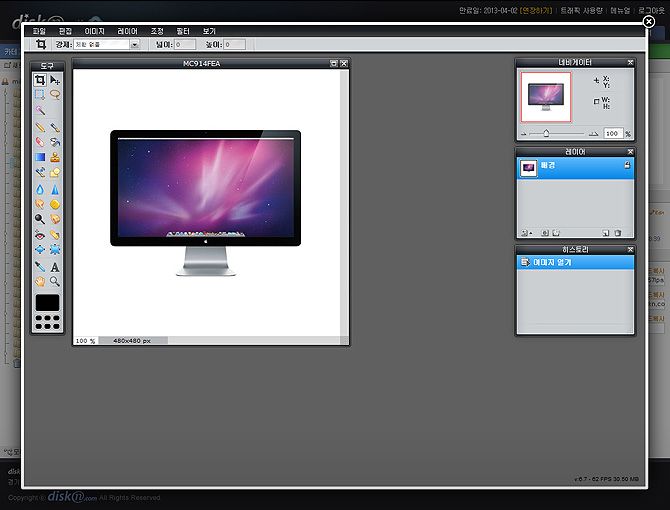Screen dimensions: 670x510
Task: Select the Pinch tool
Action: tap(55, 249)
